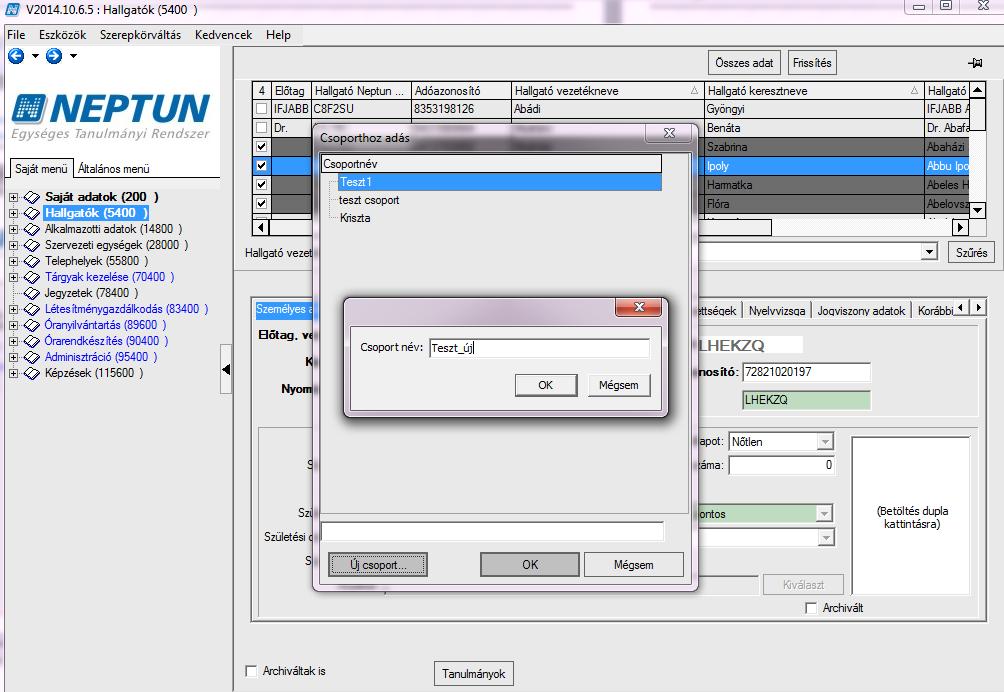Cancel group name with Mégsem button
This screenshot has width=1004, height=692.
click(x=619, y=385)
